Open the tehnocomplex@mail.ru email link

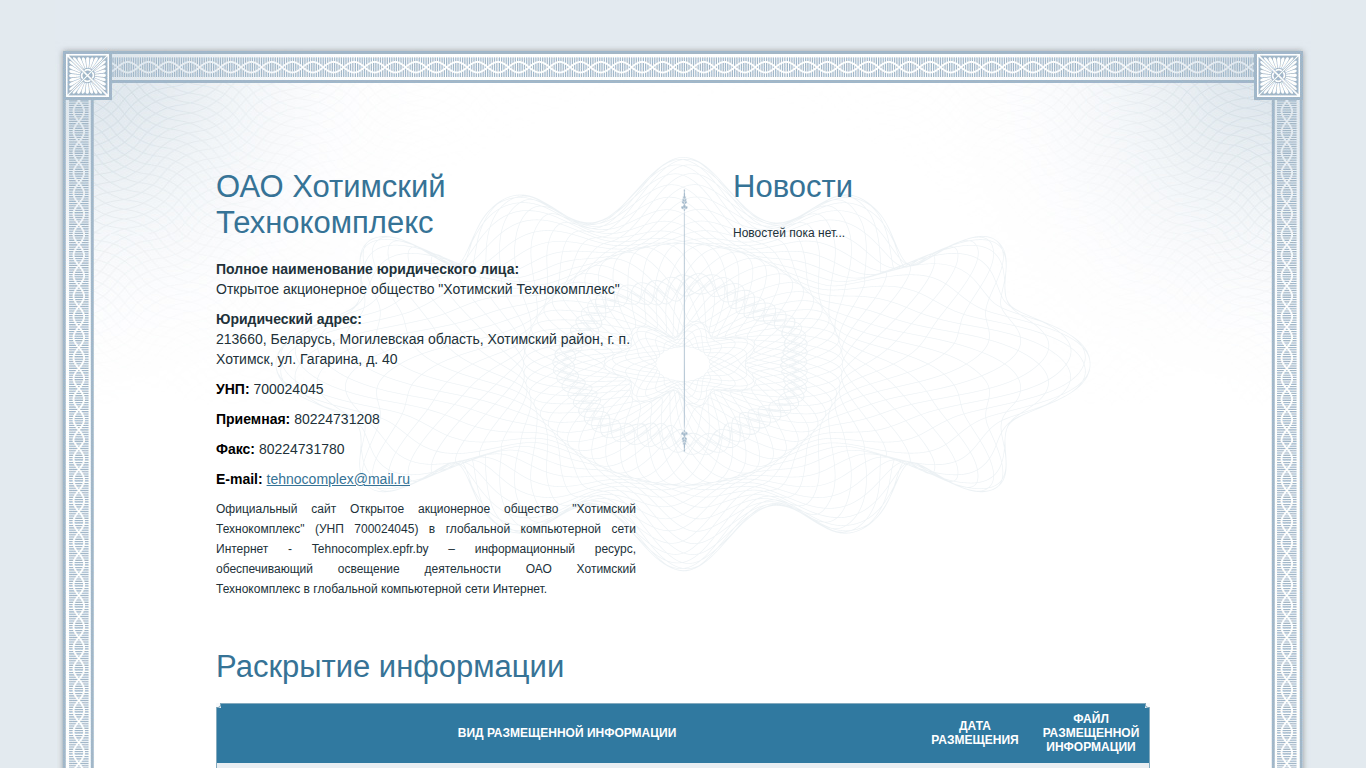click(338, 479)
